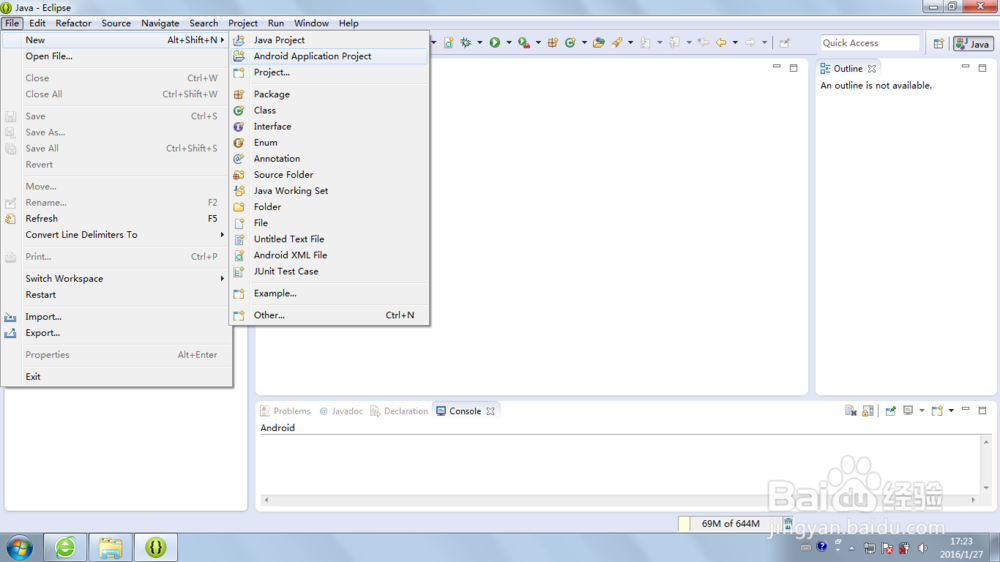Click the New Java Package toolbar icon
Image resolution: width=1000 pixels, height=562 pixels.
point(553,43)
